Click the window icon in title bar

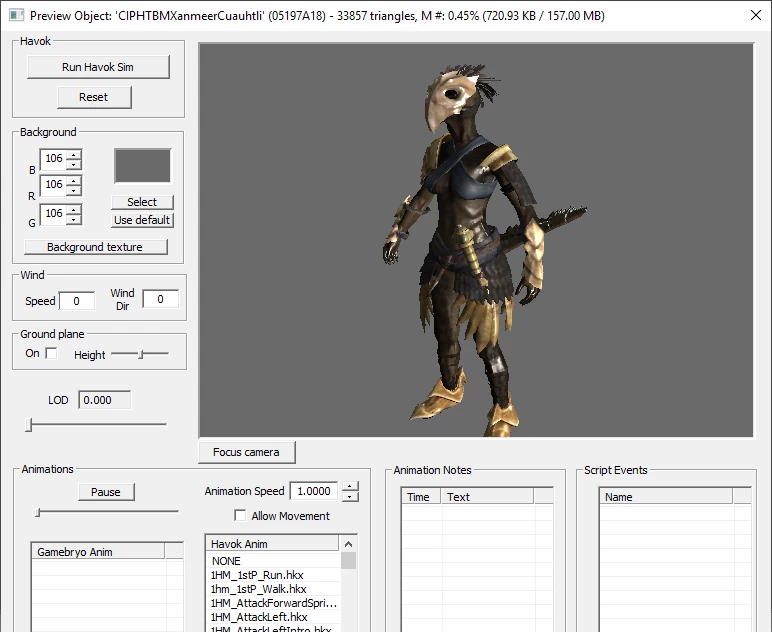pos(16,15)
